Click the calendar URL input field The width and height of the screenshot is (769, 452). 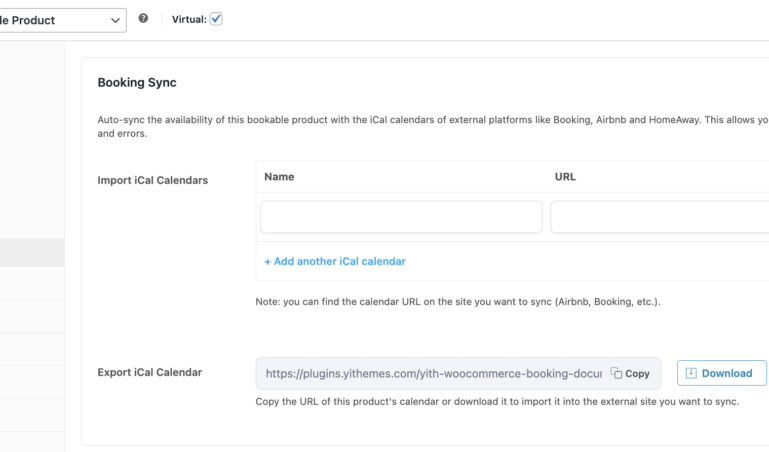[x=659, y=217]
